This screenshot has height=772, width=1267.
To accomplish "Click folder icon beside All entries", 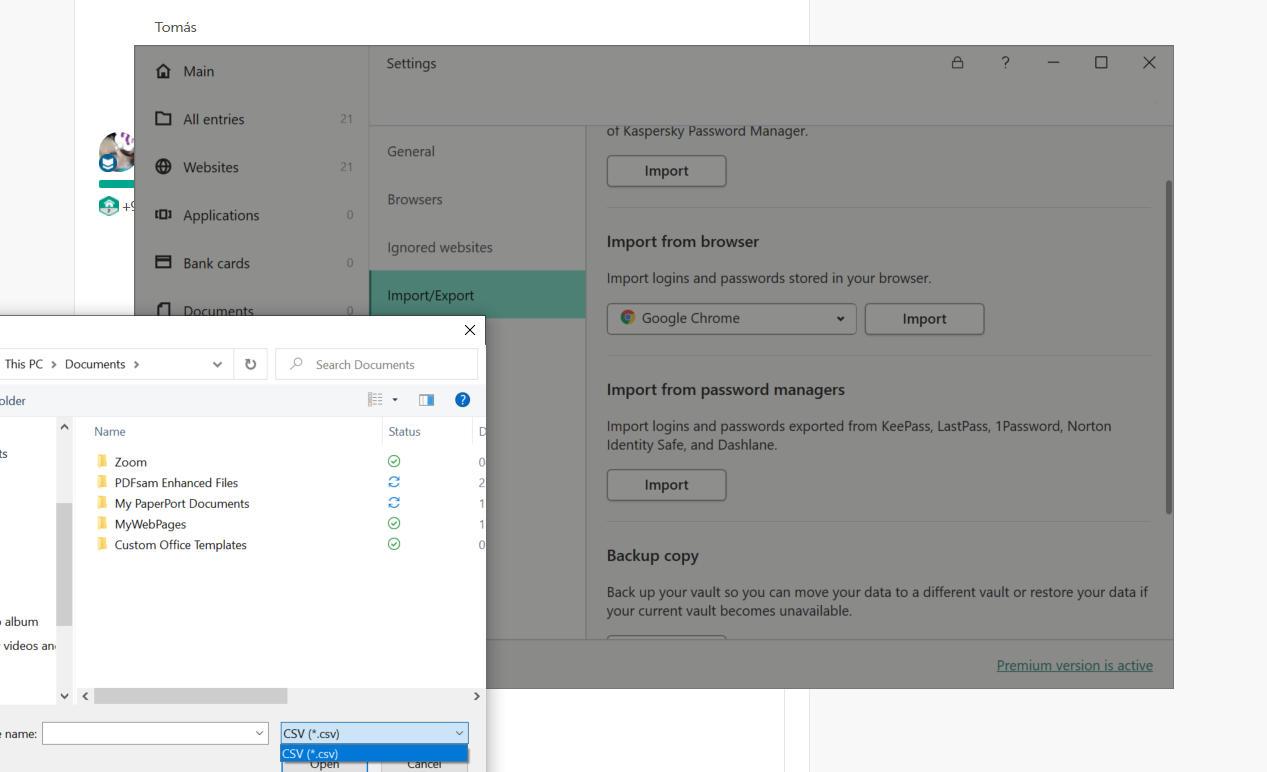I will [x=163, y=119].
